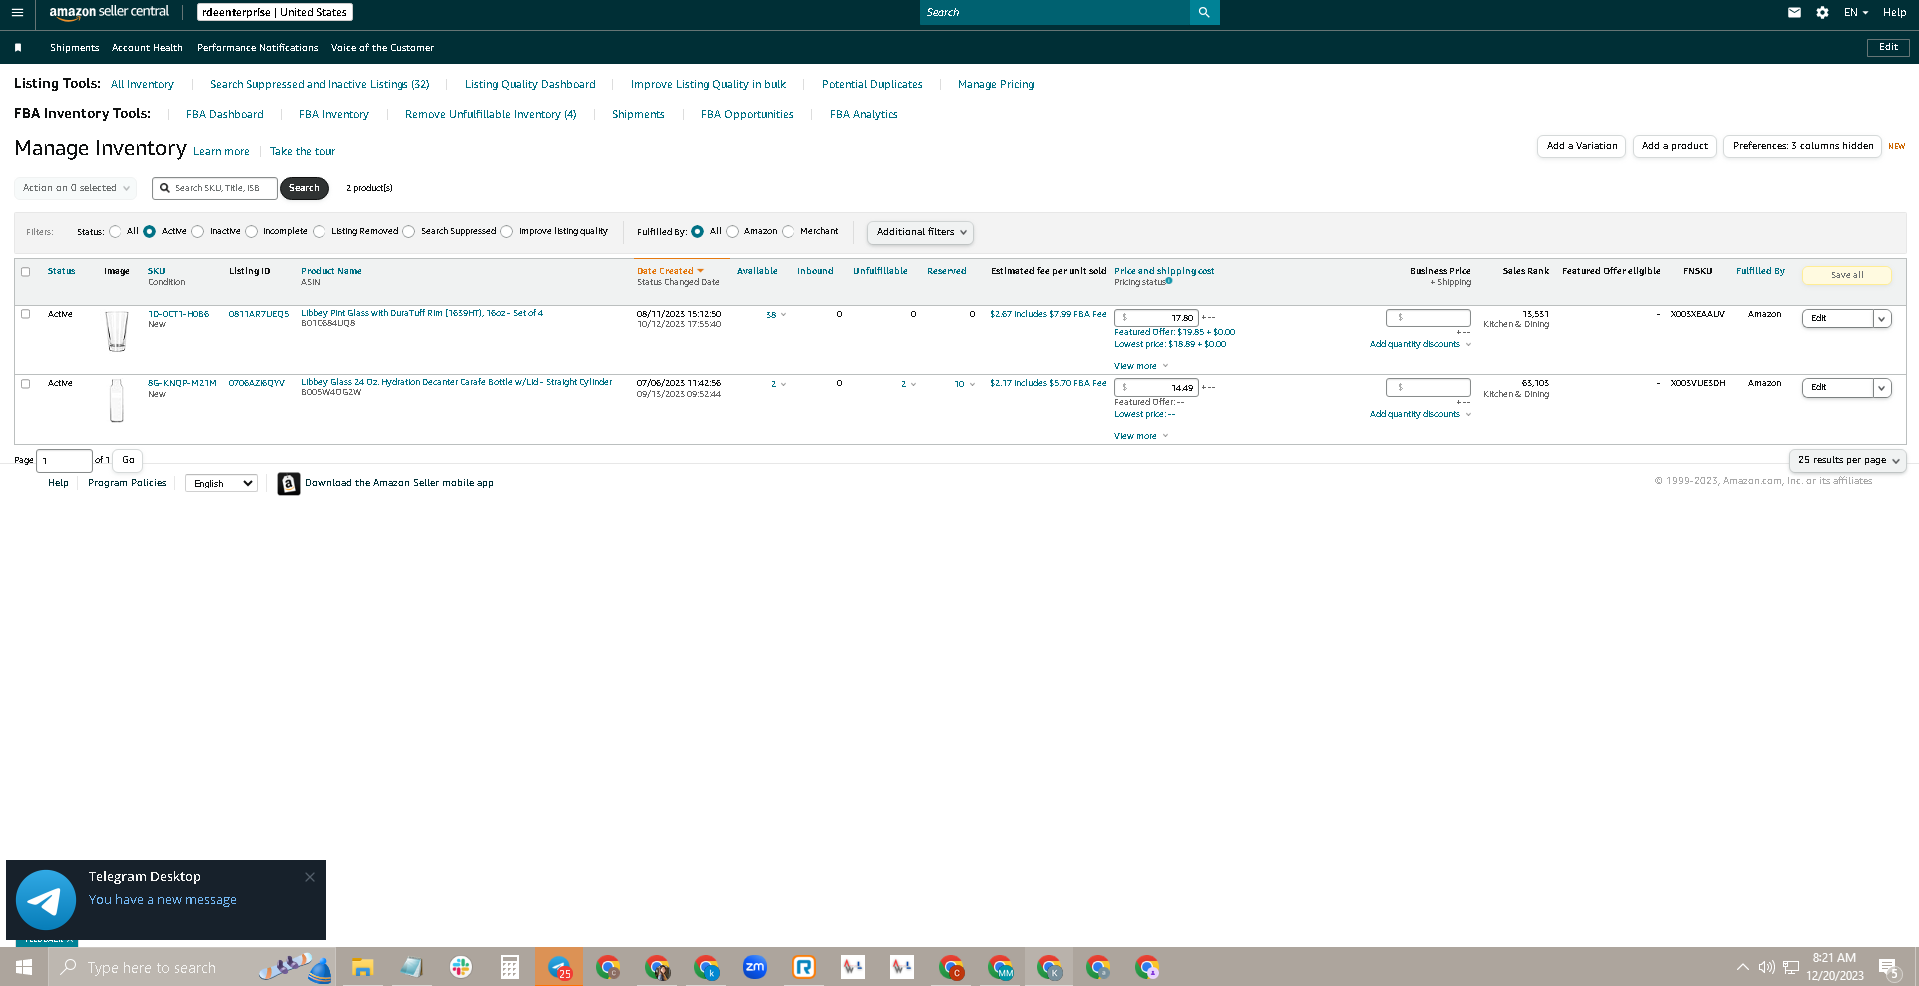
Task: Open Calculator from the taskbar
Action: [509, 967]
